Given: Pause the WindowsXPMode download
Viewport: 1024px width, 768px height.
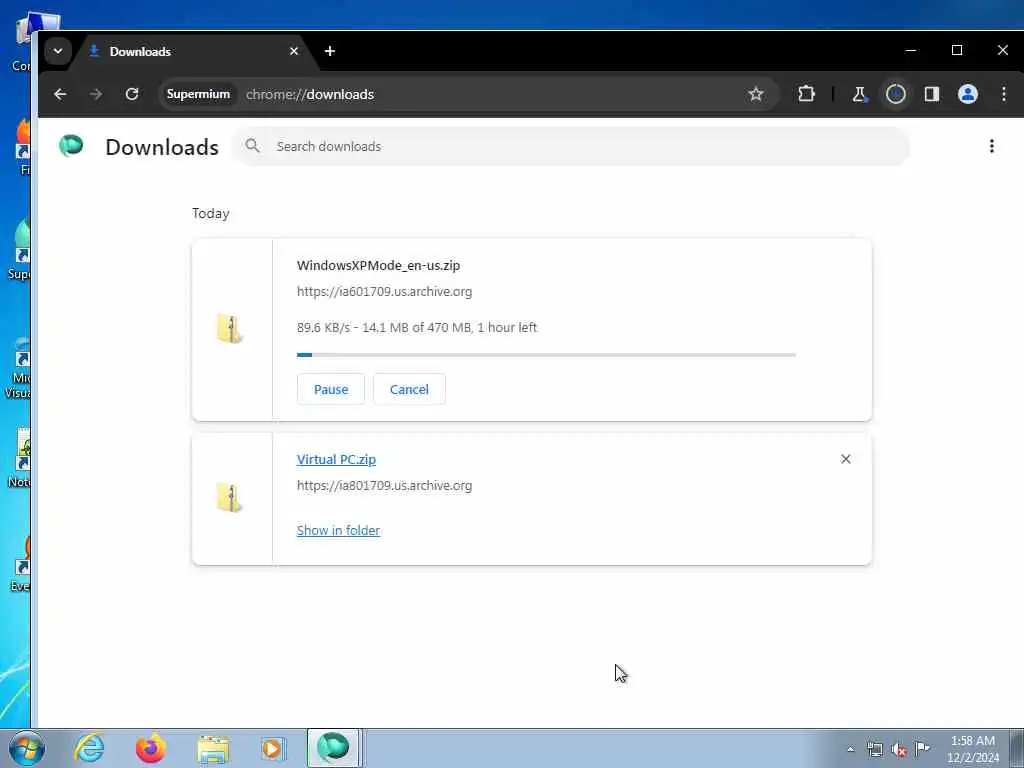Looking at the screenshot, I should (x=330, y=389).
